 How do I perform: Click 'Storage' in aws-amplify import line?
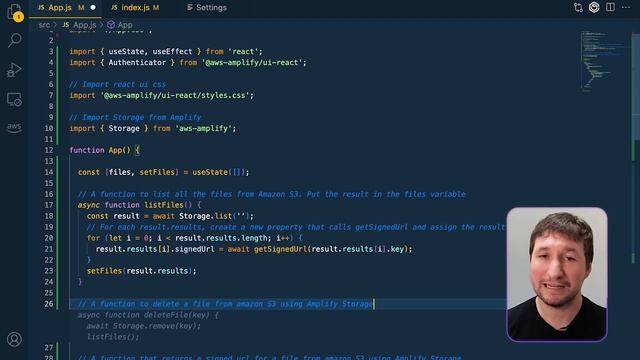pos(124,128)
